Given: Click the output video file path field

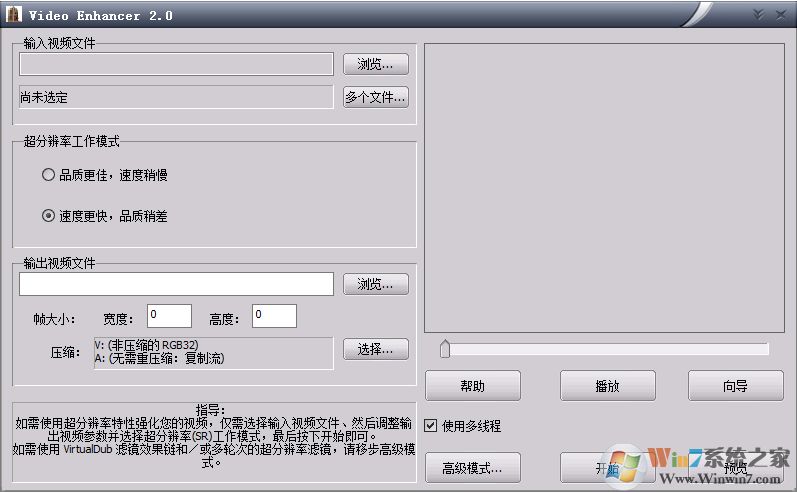Looking at the screenshot, I should click(x=176, y=284).
